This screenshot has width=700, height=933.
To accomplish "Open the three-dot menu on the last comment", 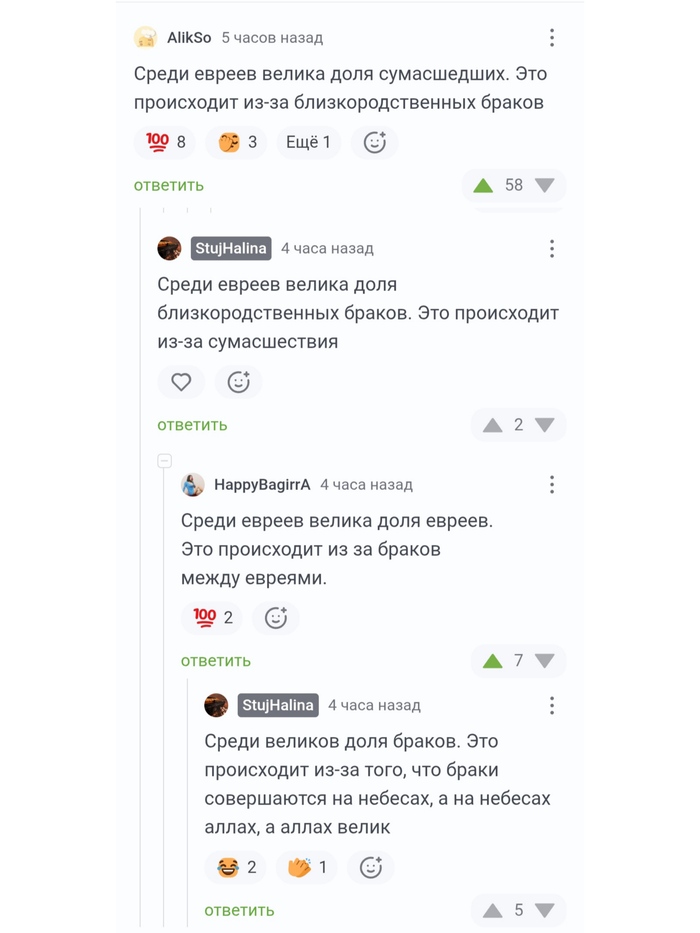I will [552, 705].
